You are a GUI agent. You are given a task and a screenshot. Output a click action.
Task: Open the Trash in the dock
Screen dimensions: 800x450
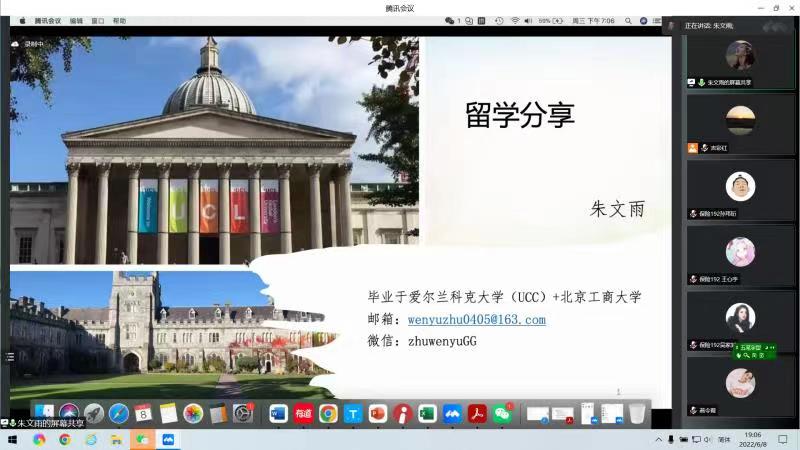[x=637, y=413]
